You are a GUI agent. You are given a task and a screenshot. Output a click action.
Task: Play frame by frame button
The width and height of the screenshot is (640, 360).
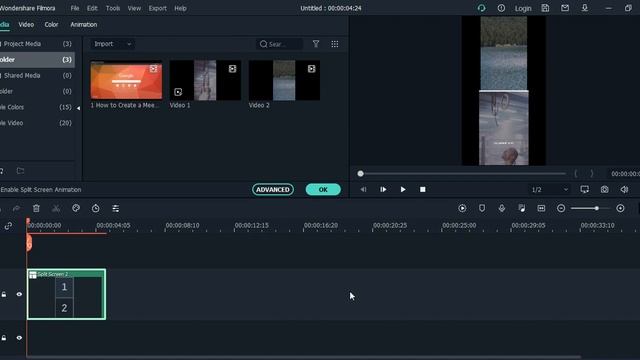click(383, 189)
